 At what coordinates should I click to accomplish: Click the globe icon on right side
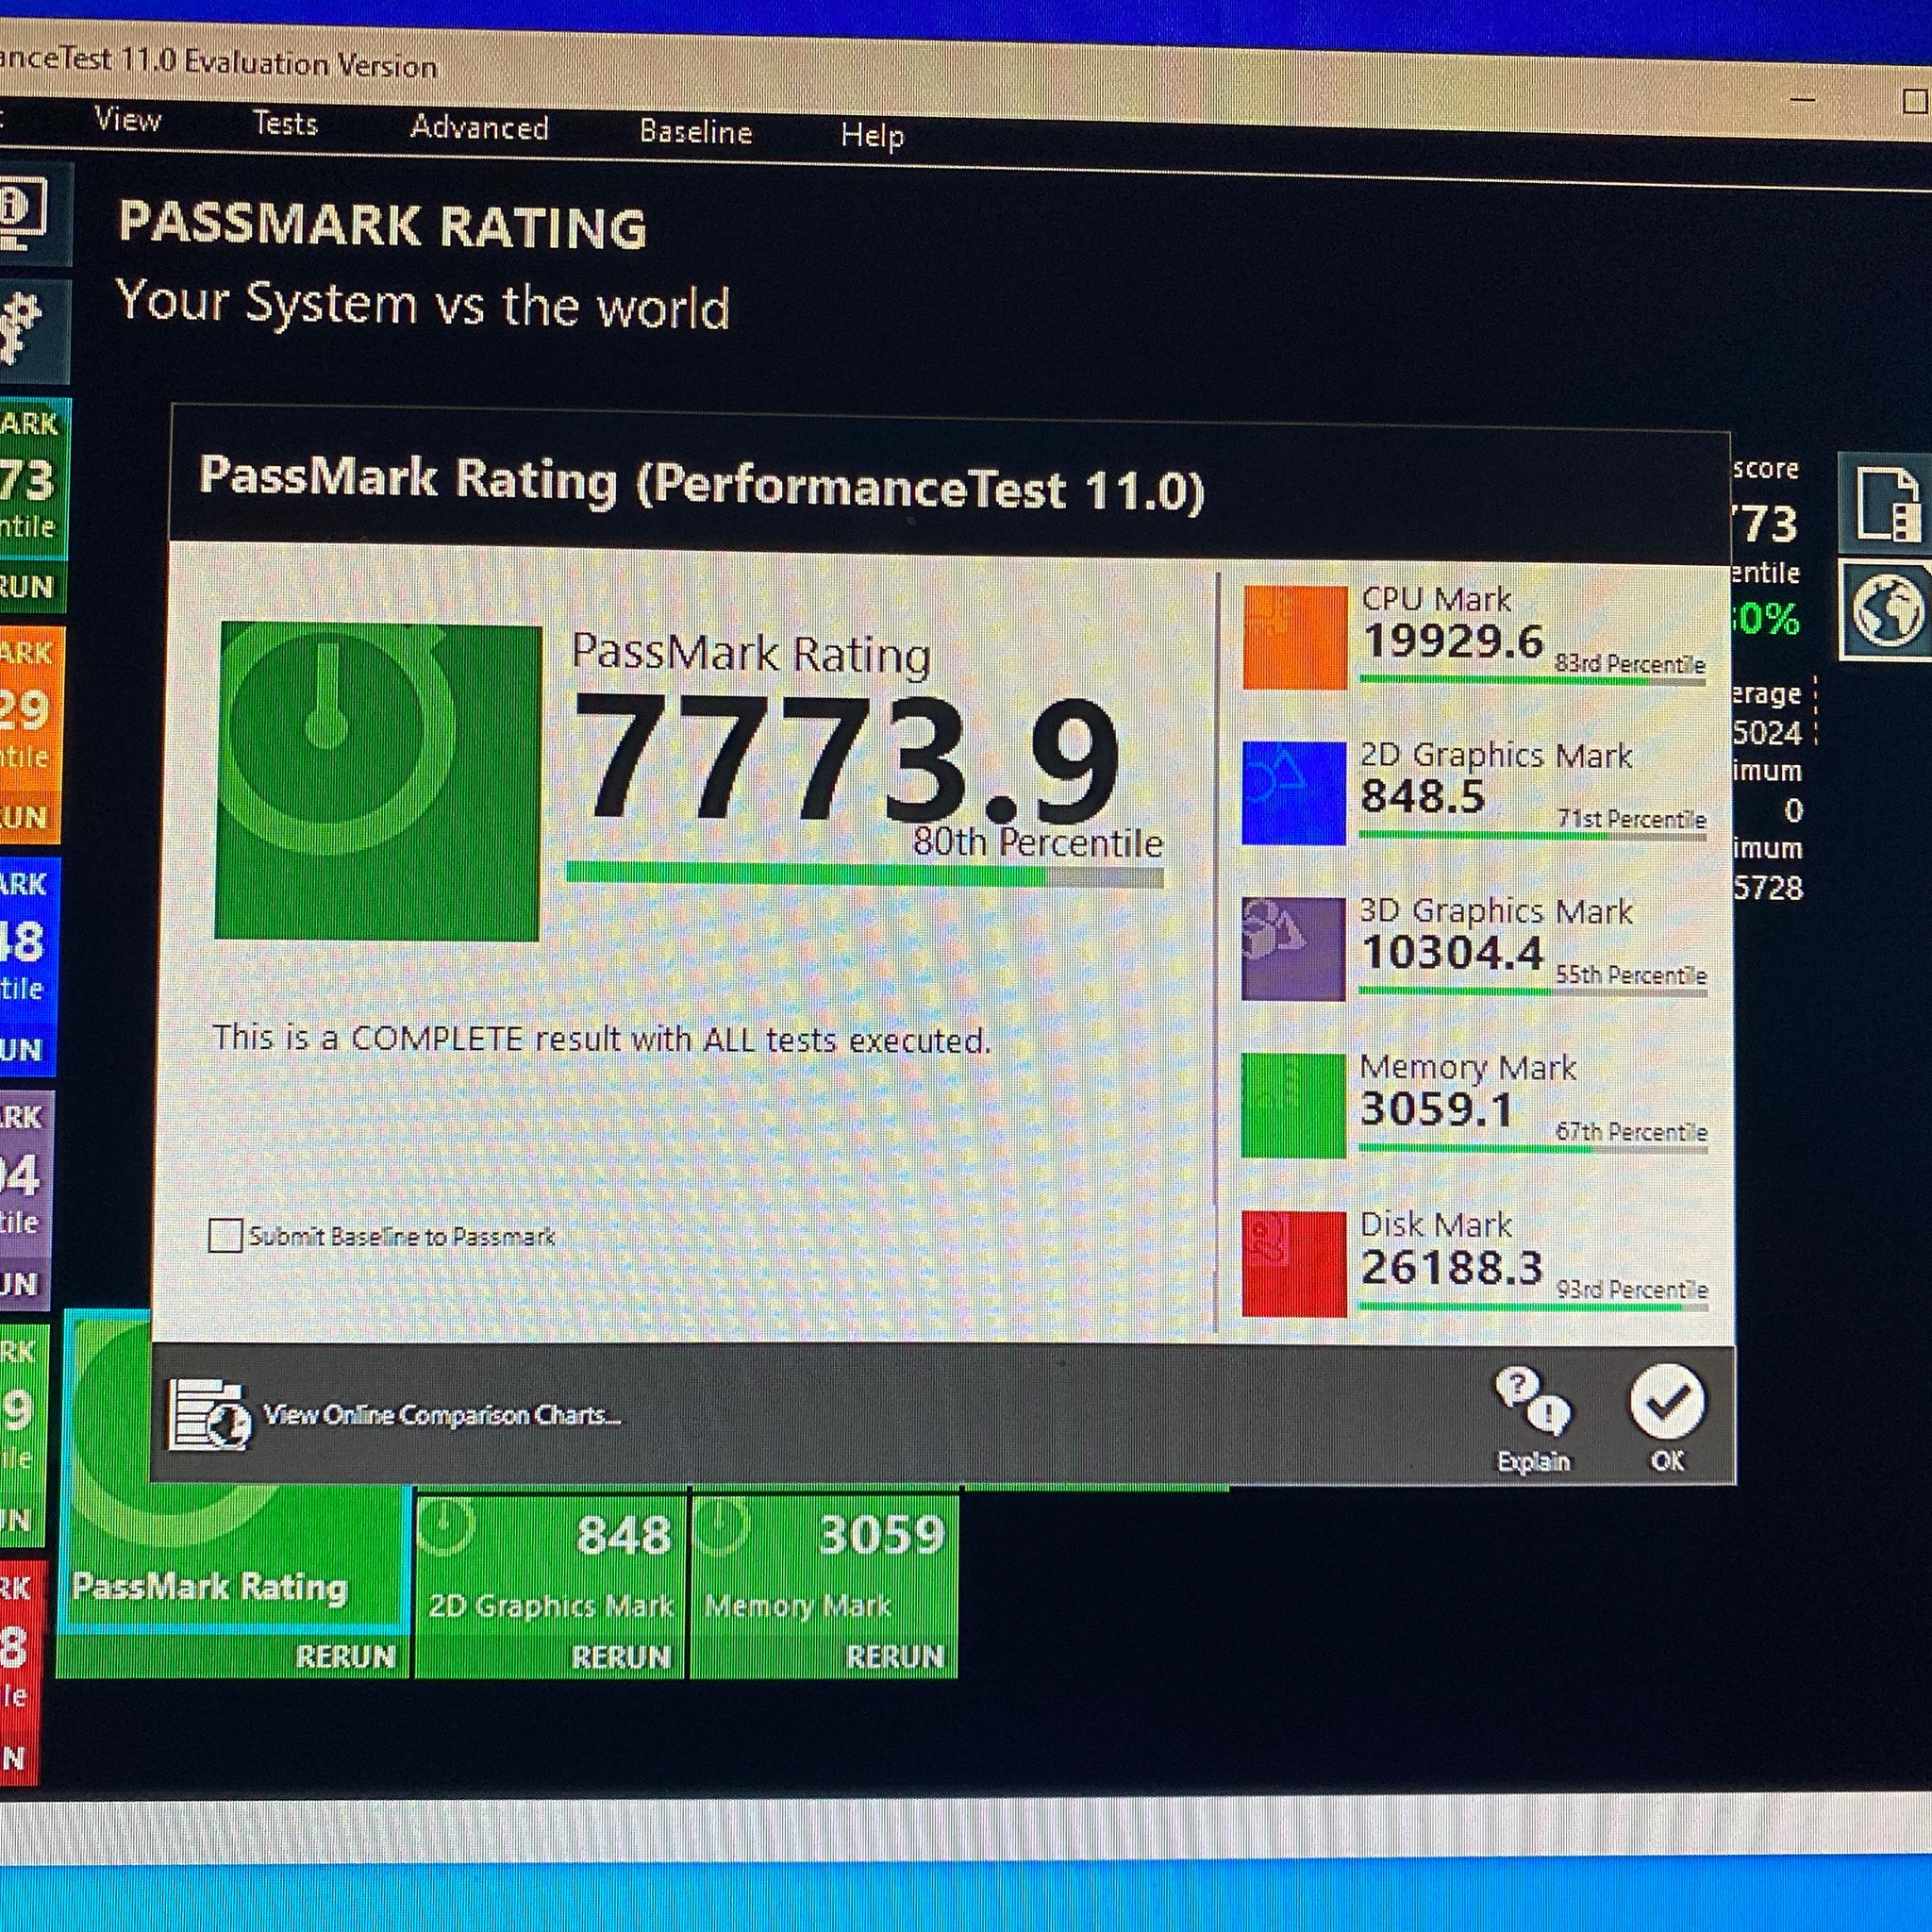click(1887, 609)
